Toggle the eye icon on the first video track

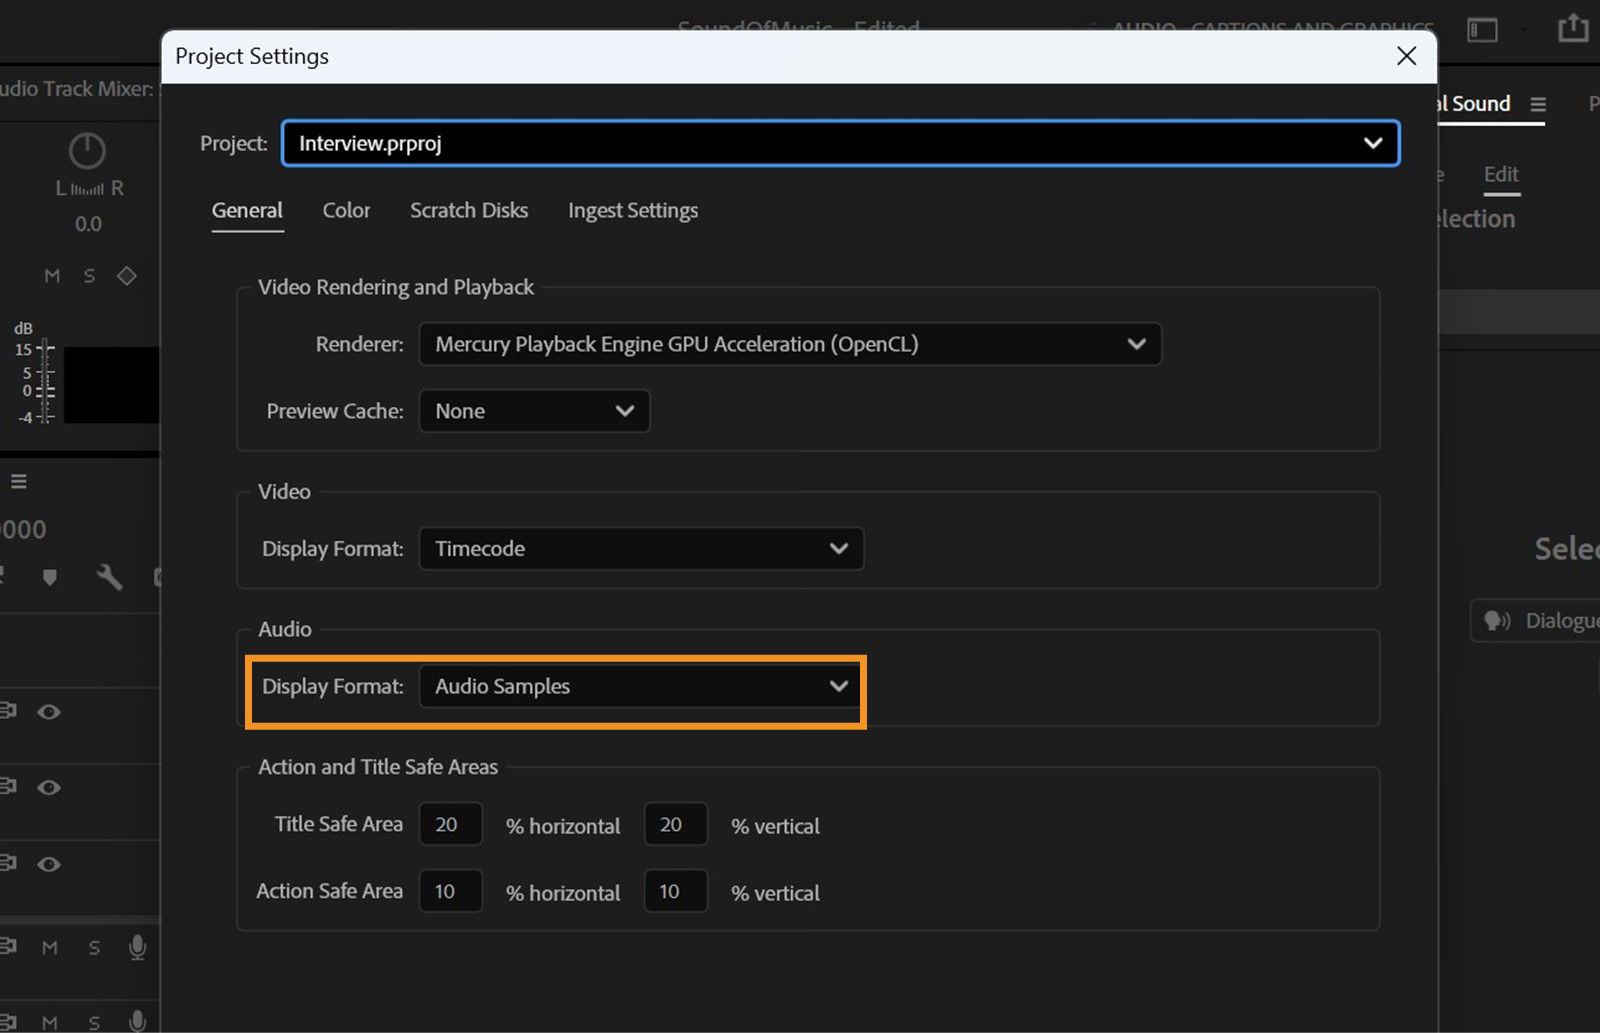pos(50,712)
